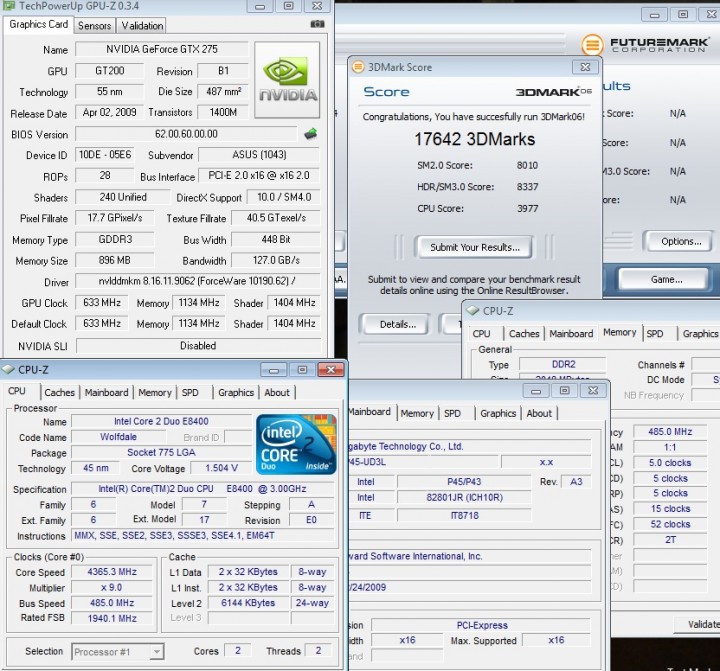Open About tab in front CPU-Z window
Screen dimensions: 720x671
pyautogui.click(x=277, y=393)
